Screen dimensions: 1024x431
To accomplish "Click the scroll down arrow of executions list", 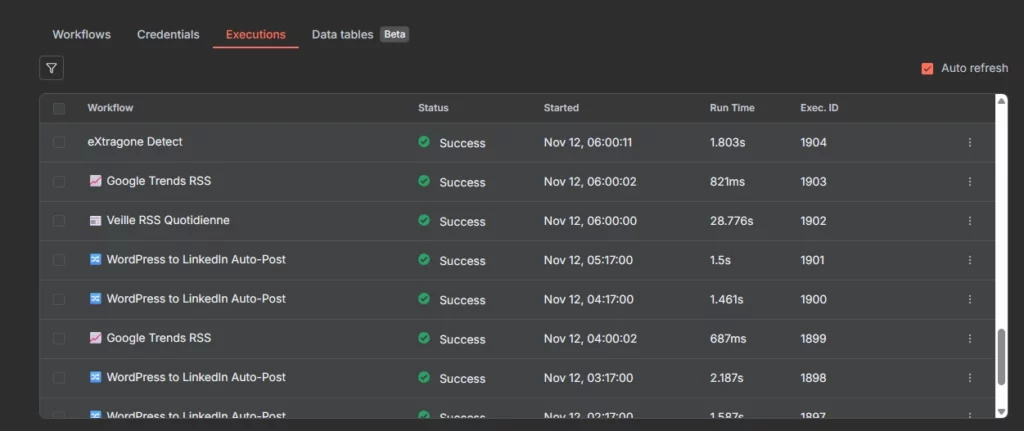I will click(x=1002, y=411).
